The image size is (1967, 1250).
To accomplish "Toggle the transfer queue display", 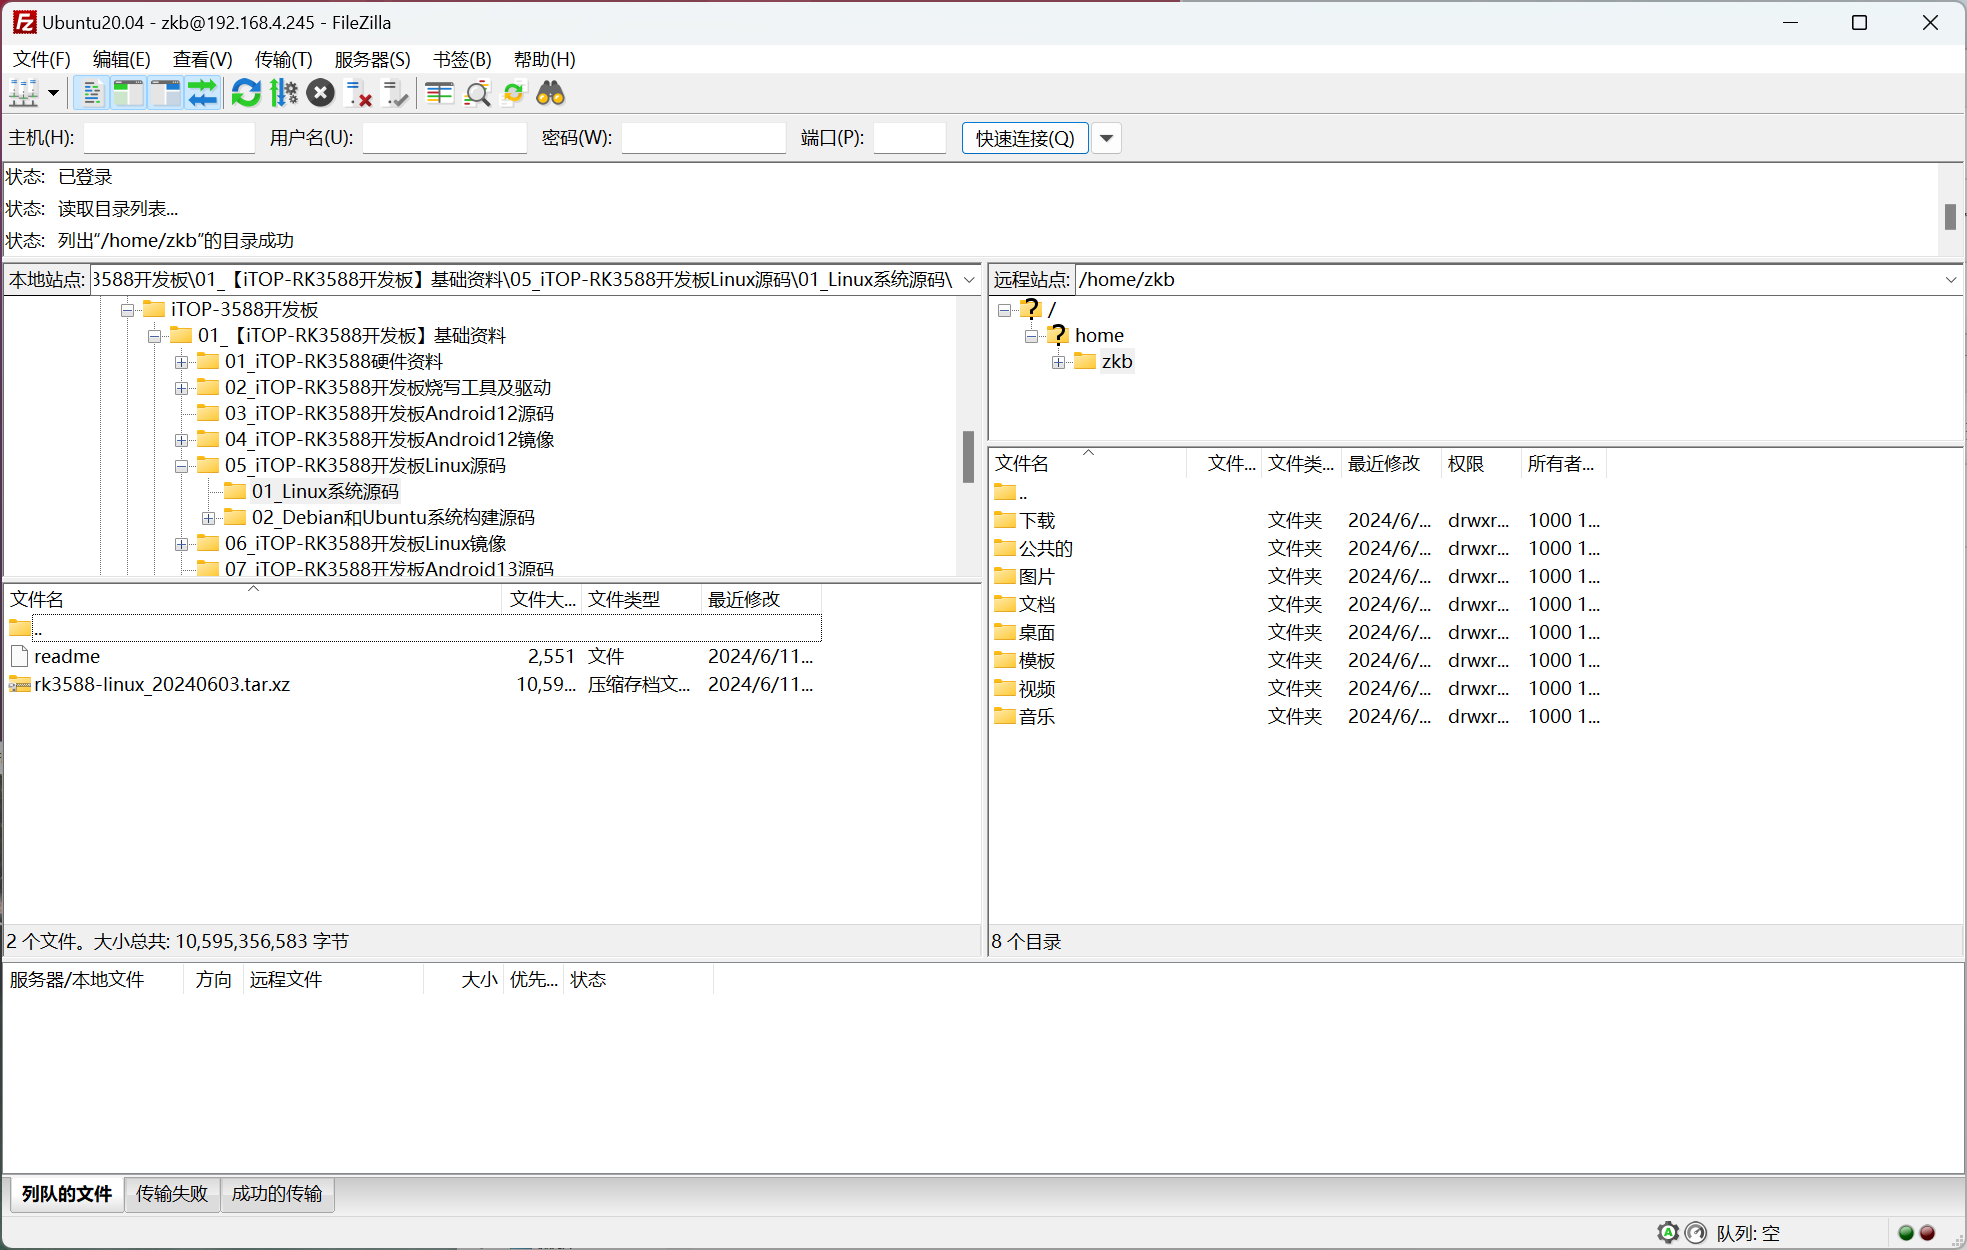I will point(202,94).
